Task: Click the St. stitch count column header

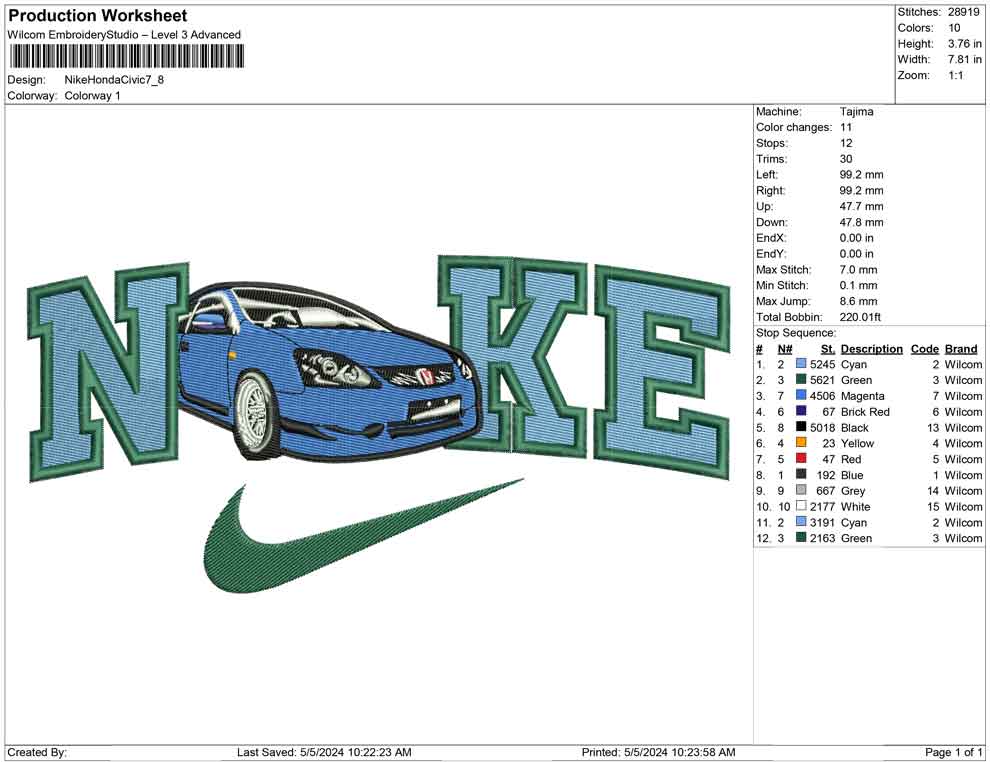Action: [x=827, y=349]
